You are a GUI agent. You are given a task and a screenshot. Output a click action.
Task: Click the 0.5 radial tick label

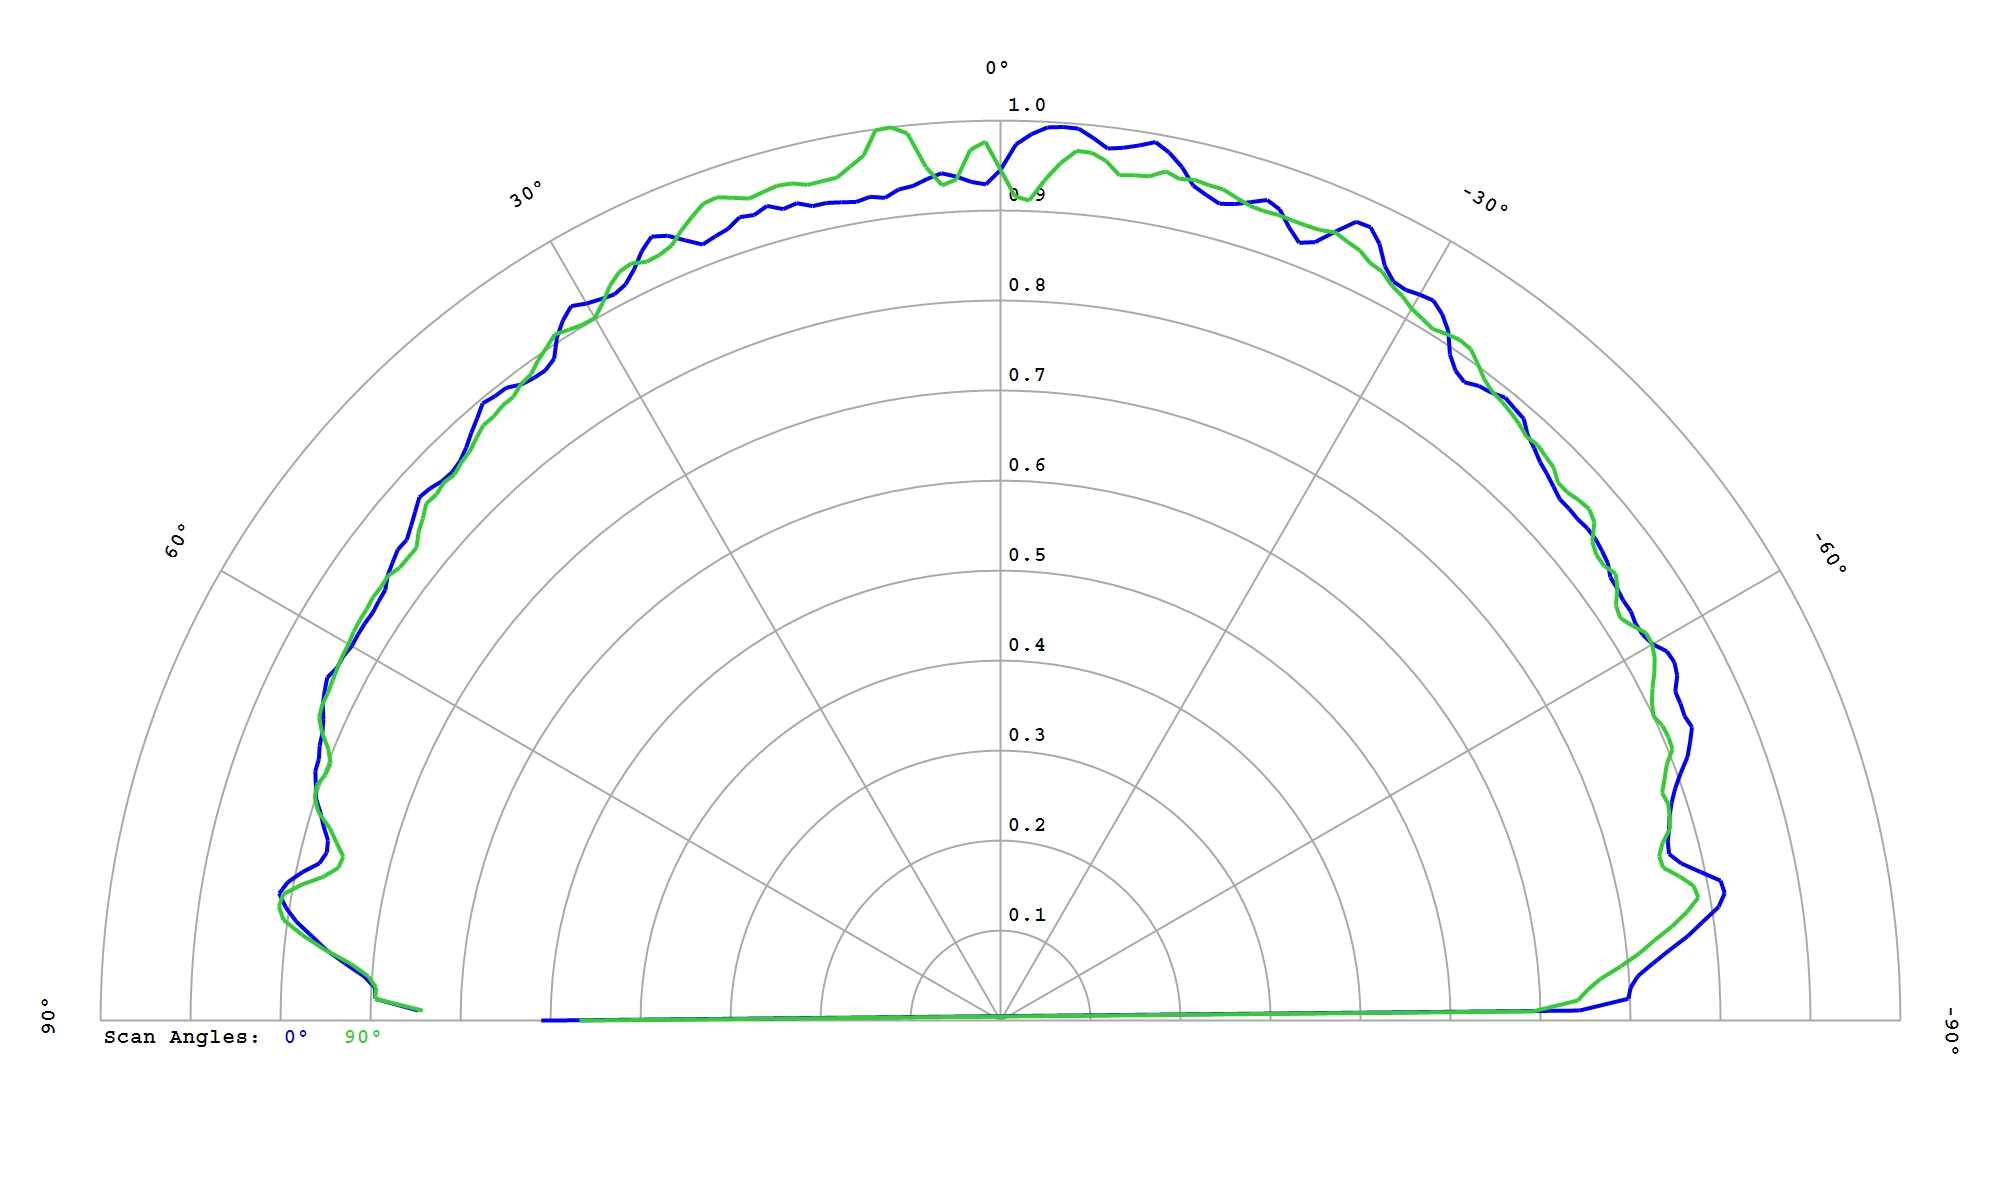point(1026,555)
